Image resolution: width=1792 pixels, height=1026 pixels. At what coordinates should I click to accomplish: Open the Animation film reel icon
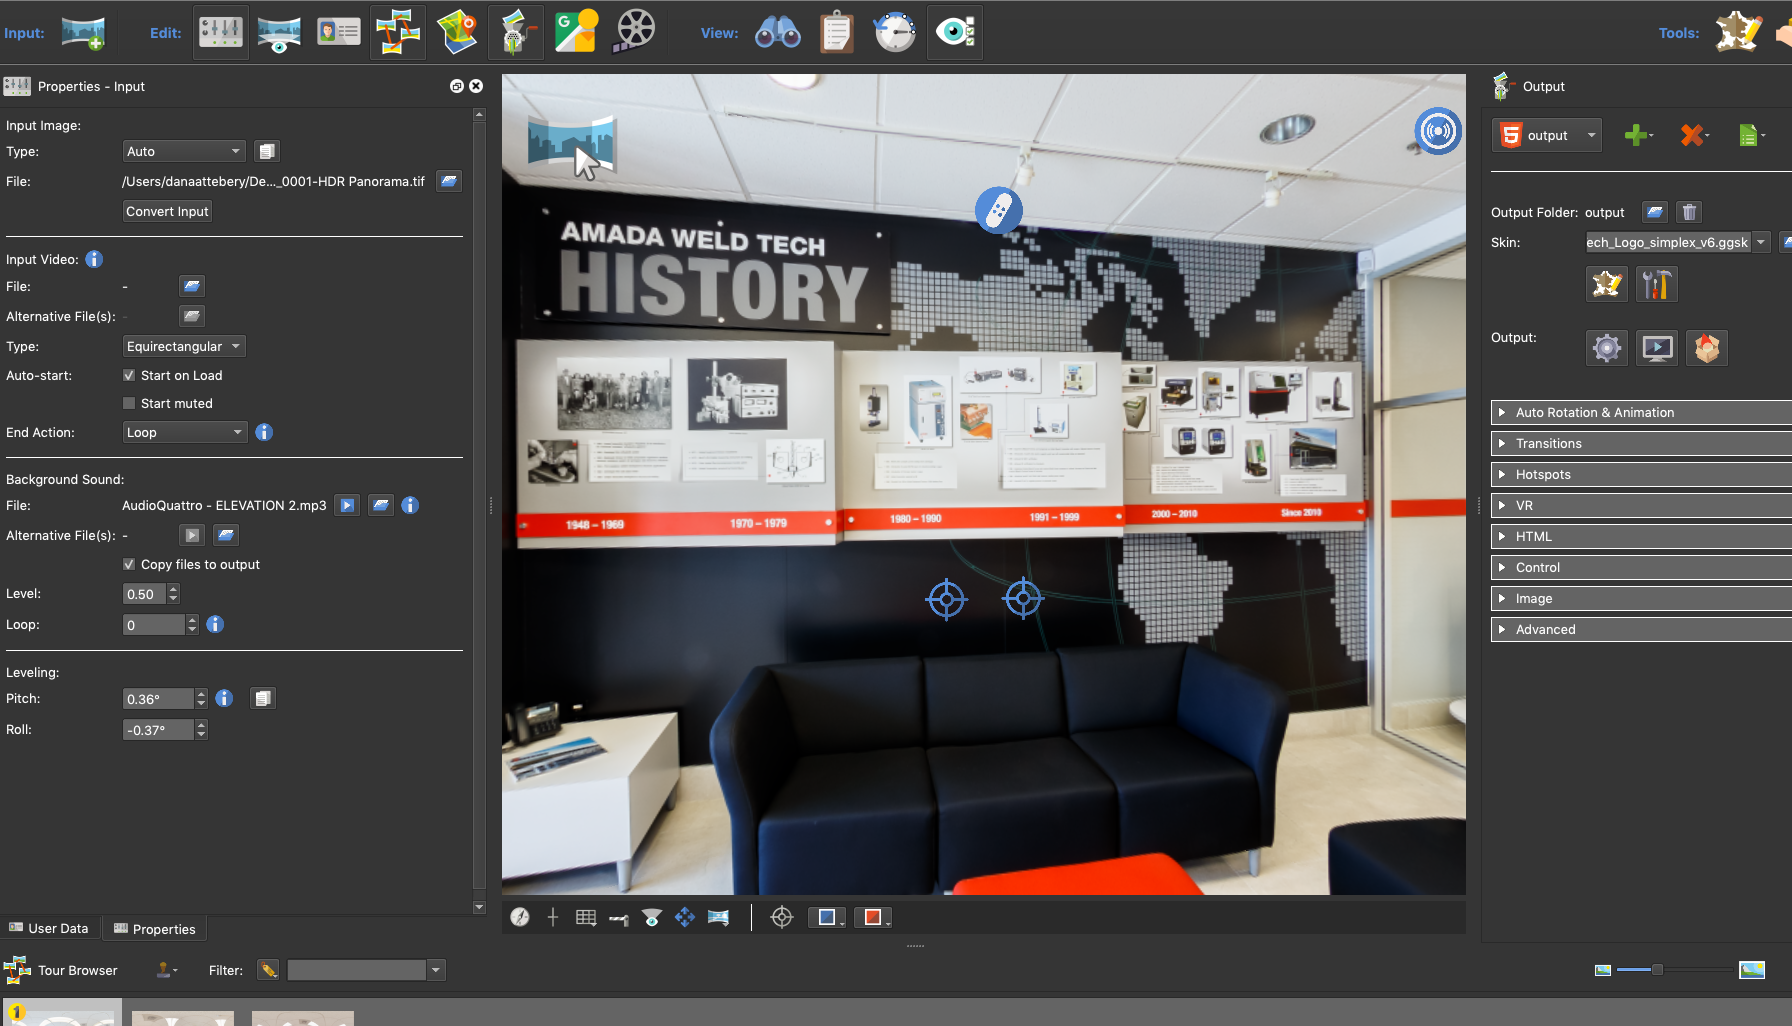pos(634,32)
